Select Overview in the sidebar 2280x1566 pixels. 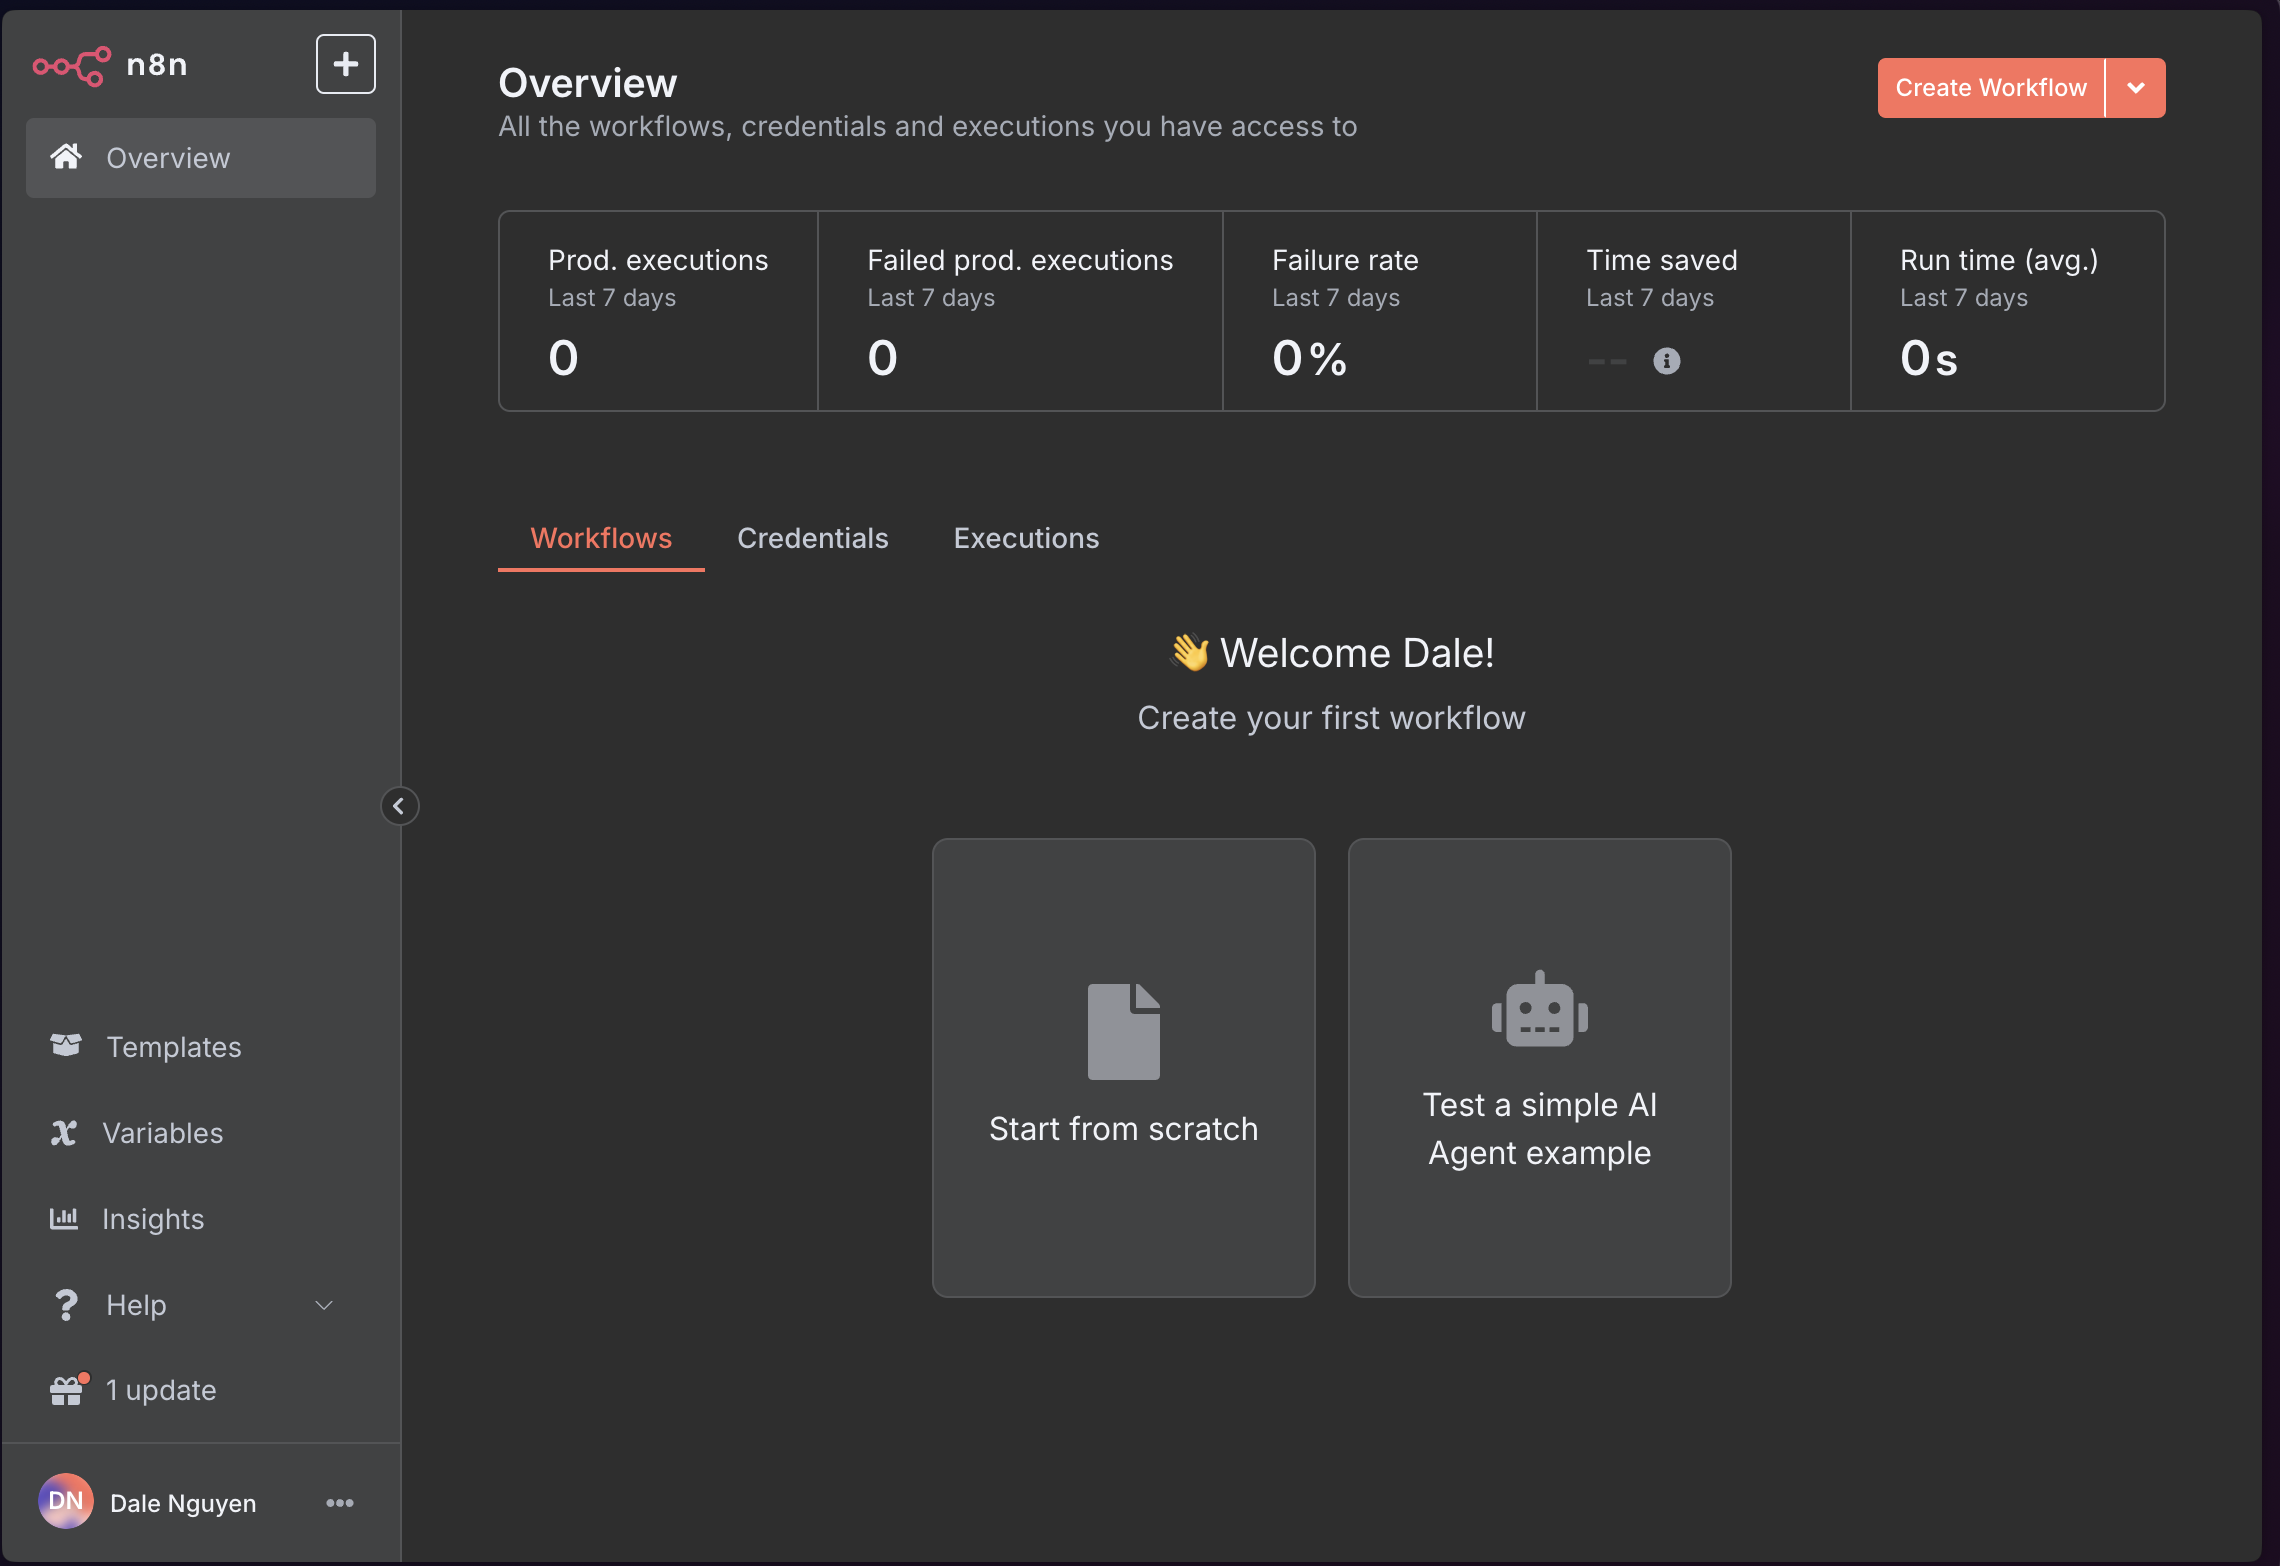pyautogui.click(x=201, y=158)
